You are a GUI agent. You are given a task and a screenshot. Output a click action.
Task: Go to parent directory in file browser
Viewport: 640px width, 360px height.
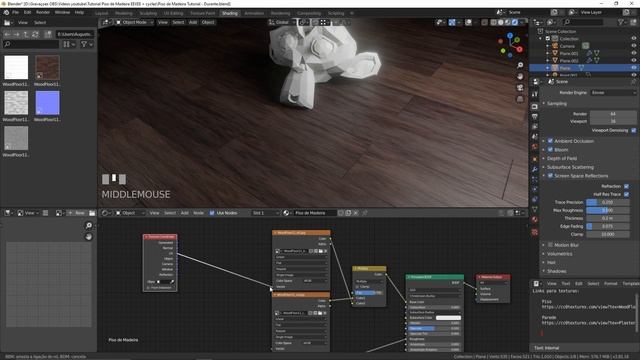pos(26,34)
